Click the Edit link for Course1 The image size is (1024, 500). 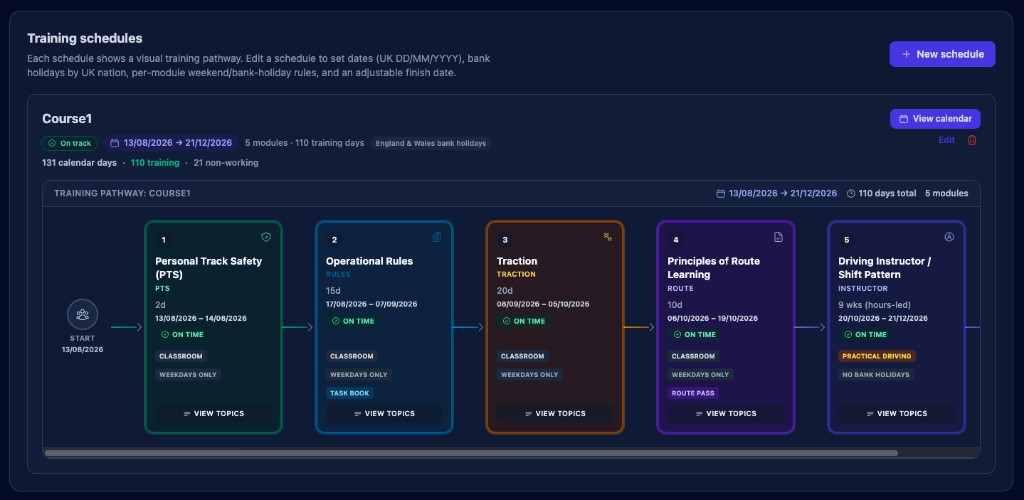pyautogui.click(x=946, y=140)
